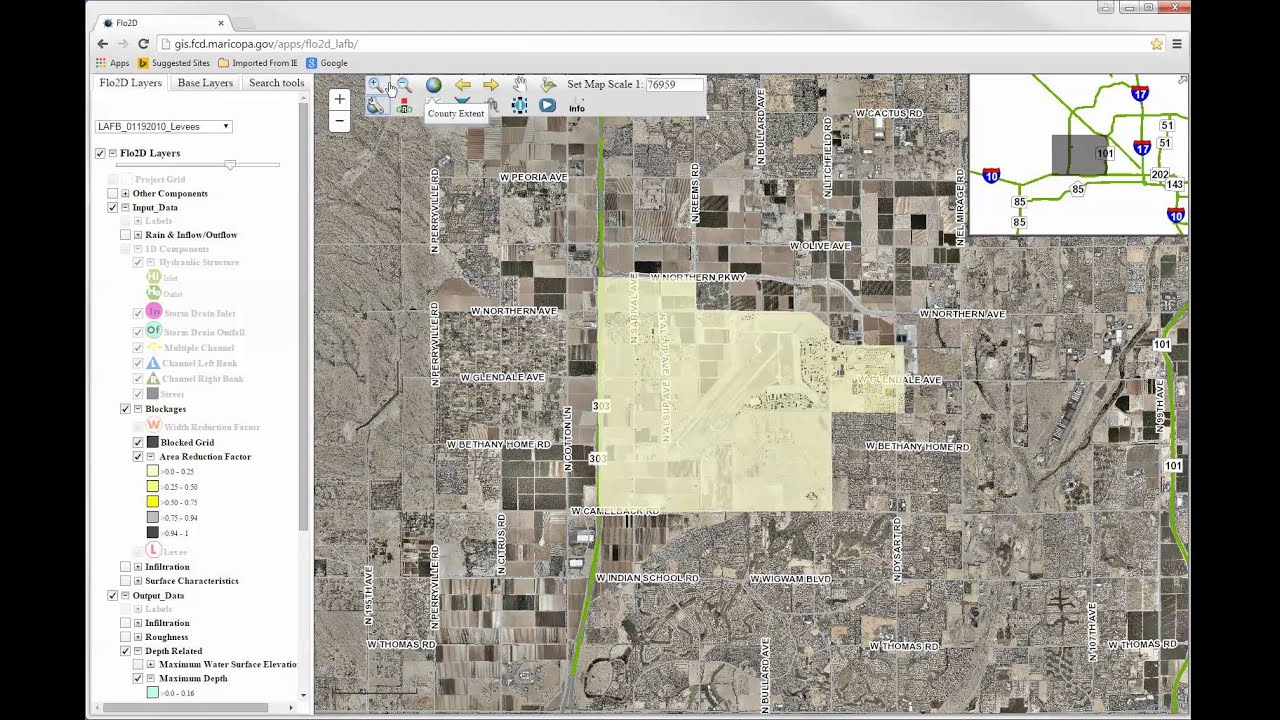Image resolution: width=1280 pixels, height=720 pixels.
Task: Open the globe wrench tool icon
Action: (375, 106)
